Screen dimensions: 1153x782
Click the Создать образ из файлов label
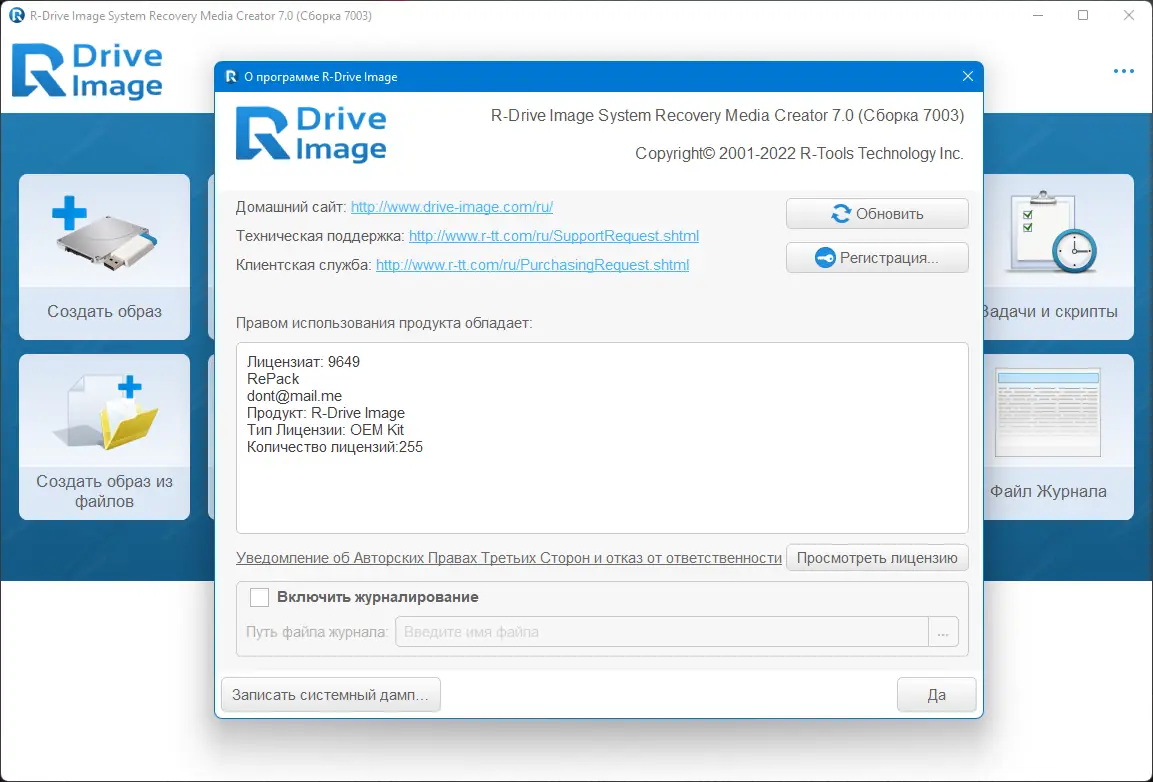tap(104, 491)
